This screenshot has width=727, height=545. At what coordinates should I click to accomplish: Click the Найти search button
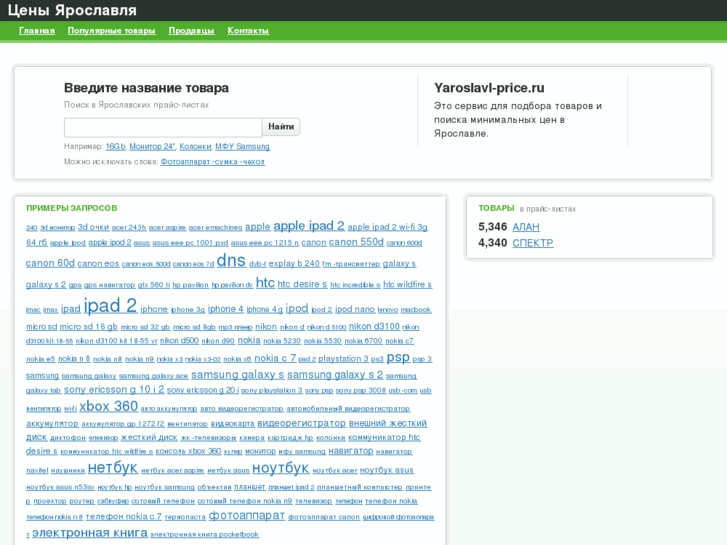[281, 127]
